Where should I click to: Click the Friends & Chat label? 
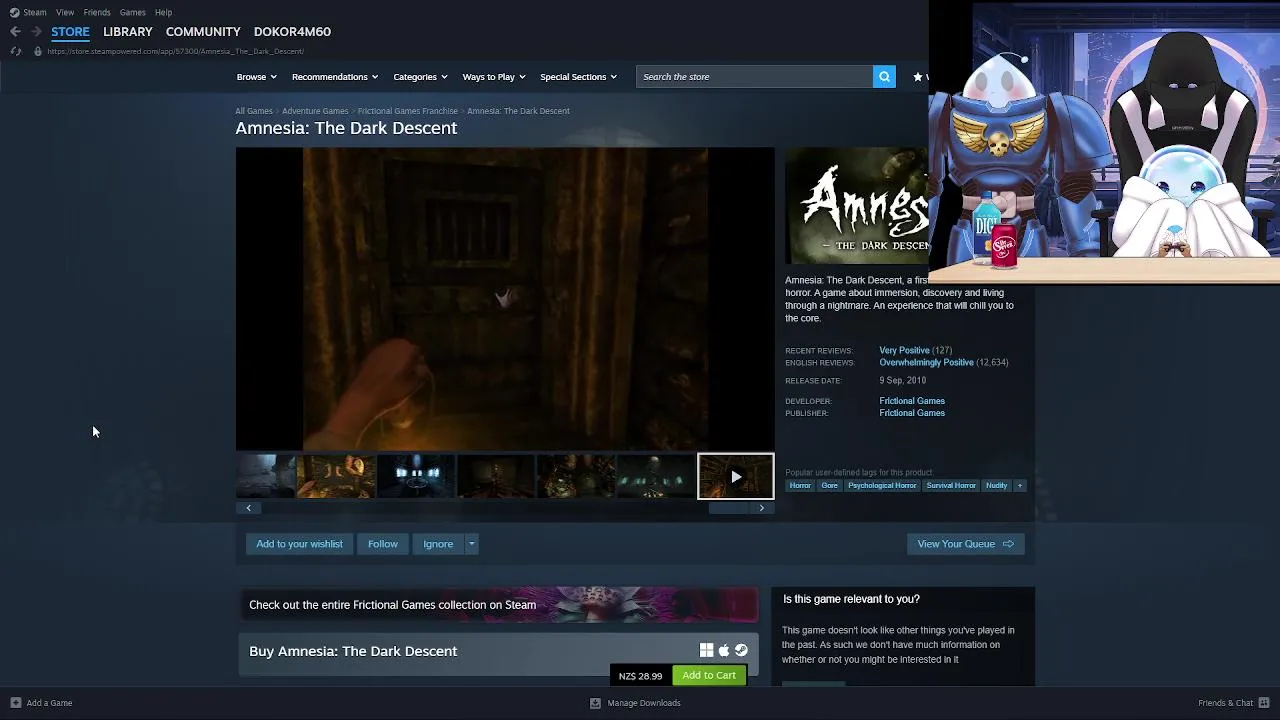[x=1226, y=703]
